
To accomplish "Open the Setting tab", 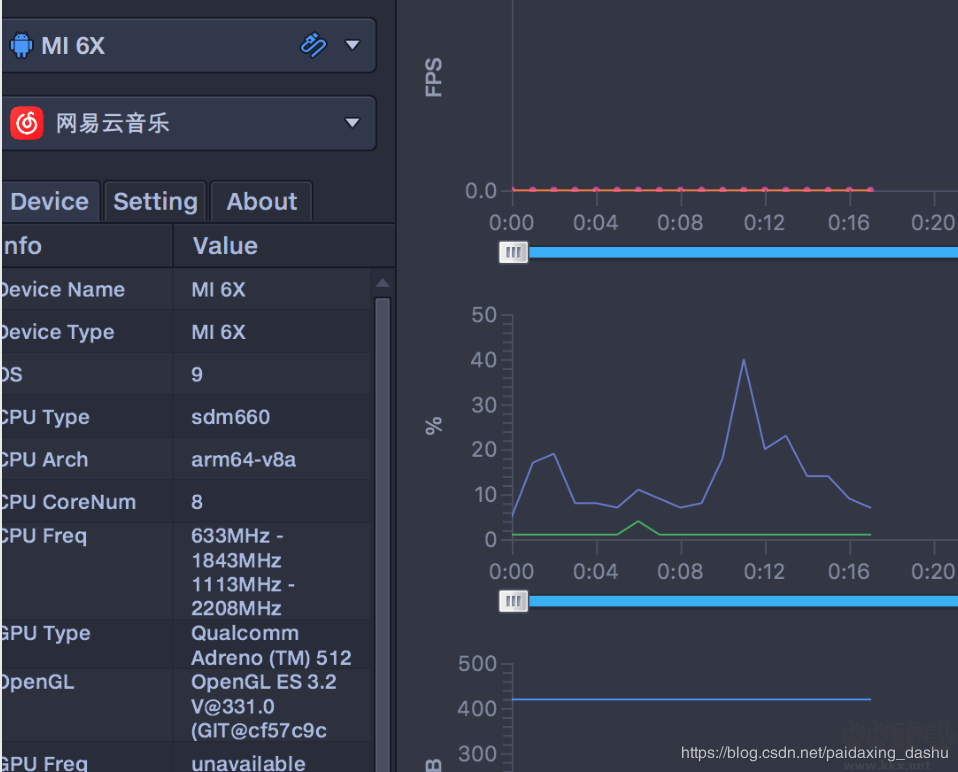I will pos(155,202).
